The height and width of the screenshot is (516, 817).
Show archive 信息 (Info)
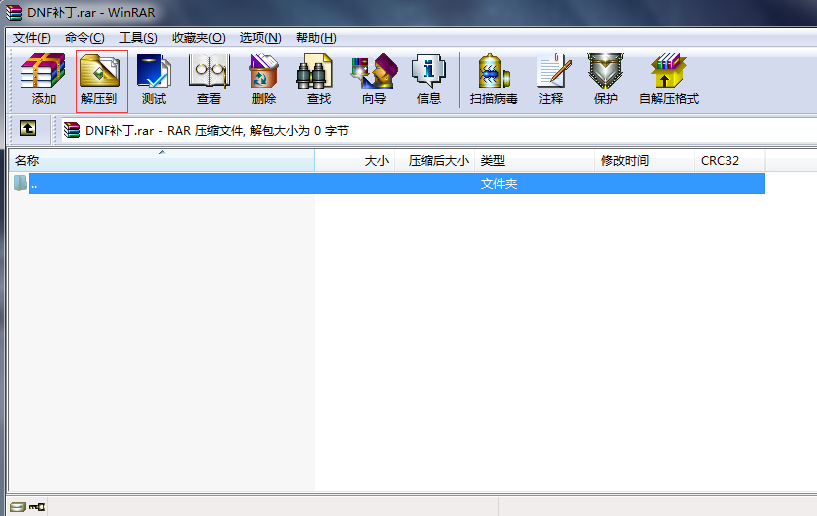[428, 80]
